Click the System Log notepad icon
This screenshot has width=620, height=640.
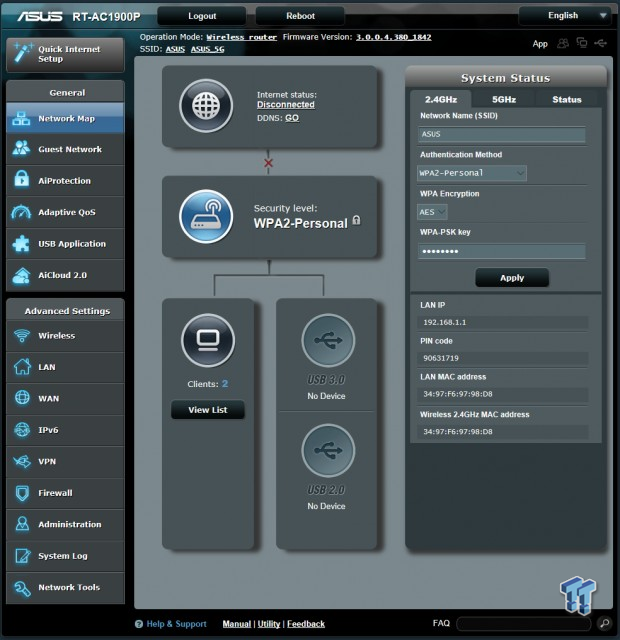(x=22, y=556)
